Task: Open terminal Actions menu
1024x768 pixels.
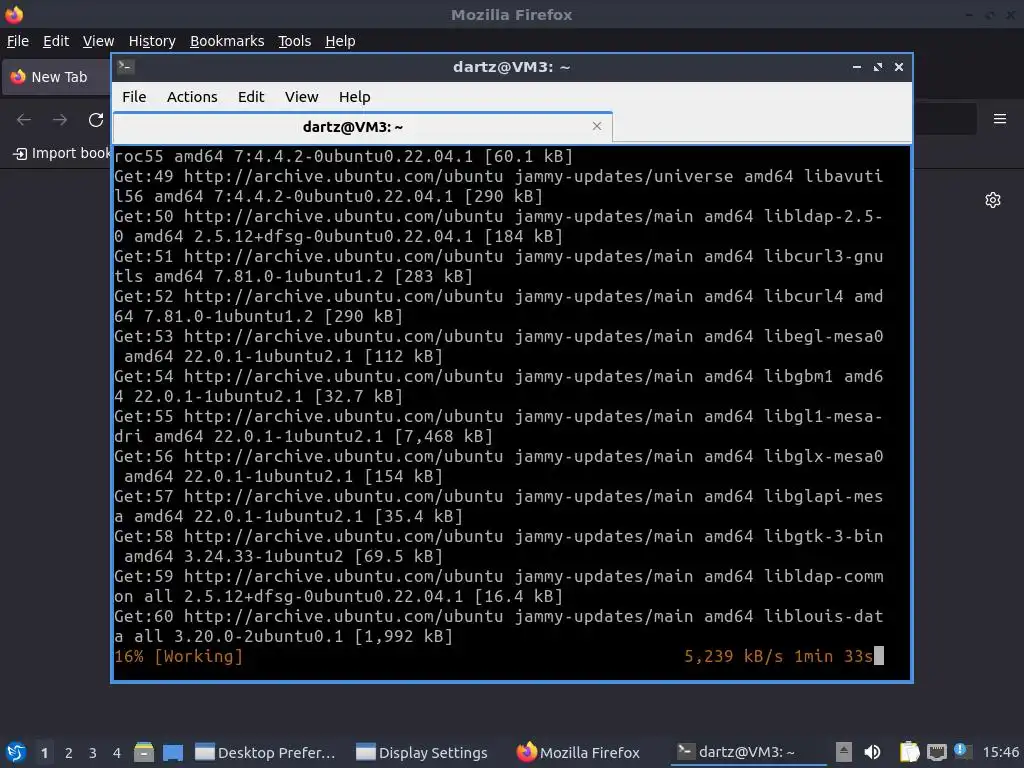Action: click(192, 97)
